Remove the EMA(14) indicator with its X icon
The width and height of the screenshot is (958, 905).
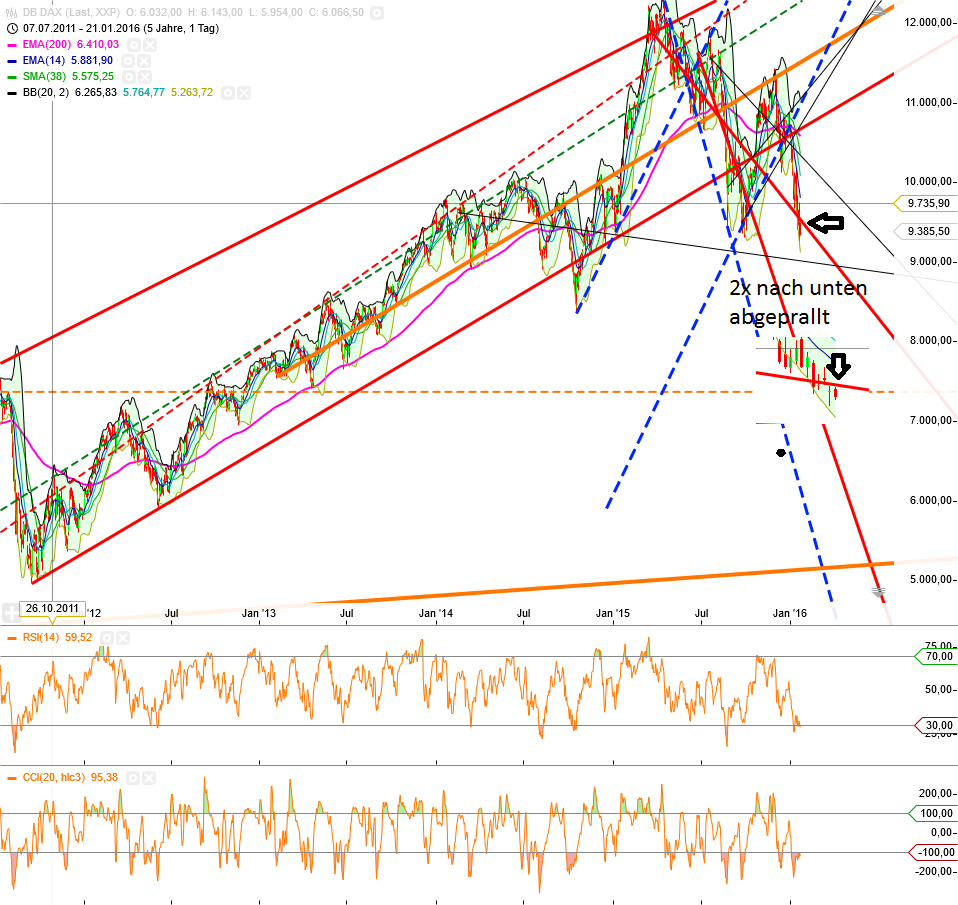click(144, 60)
